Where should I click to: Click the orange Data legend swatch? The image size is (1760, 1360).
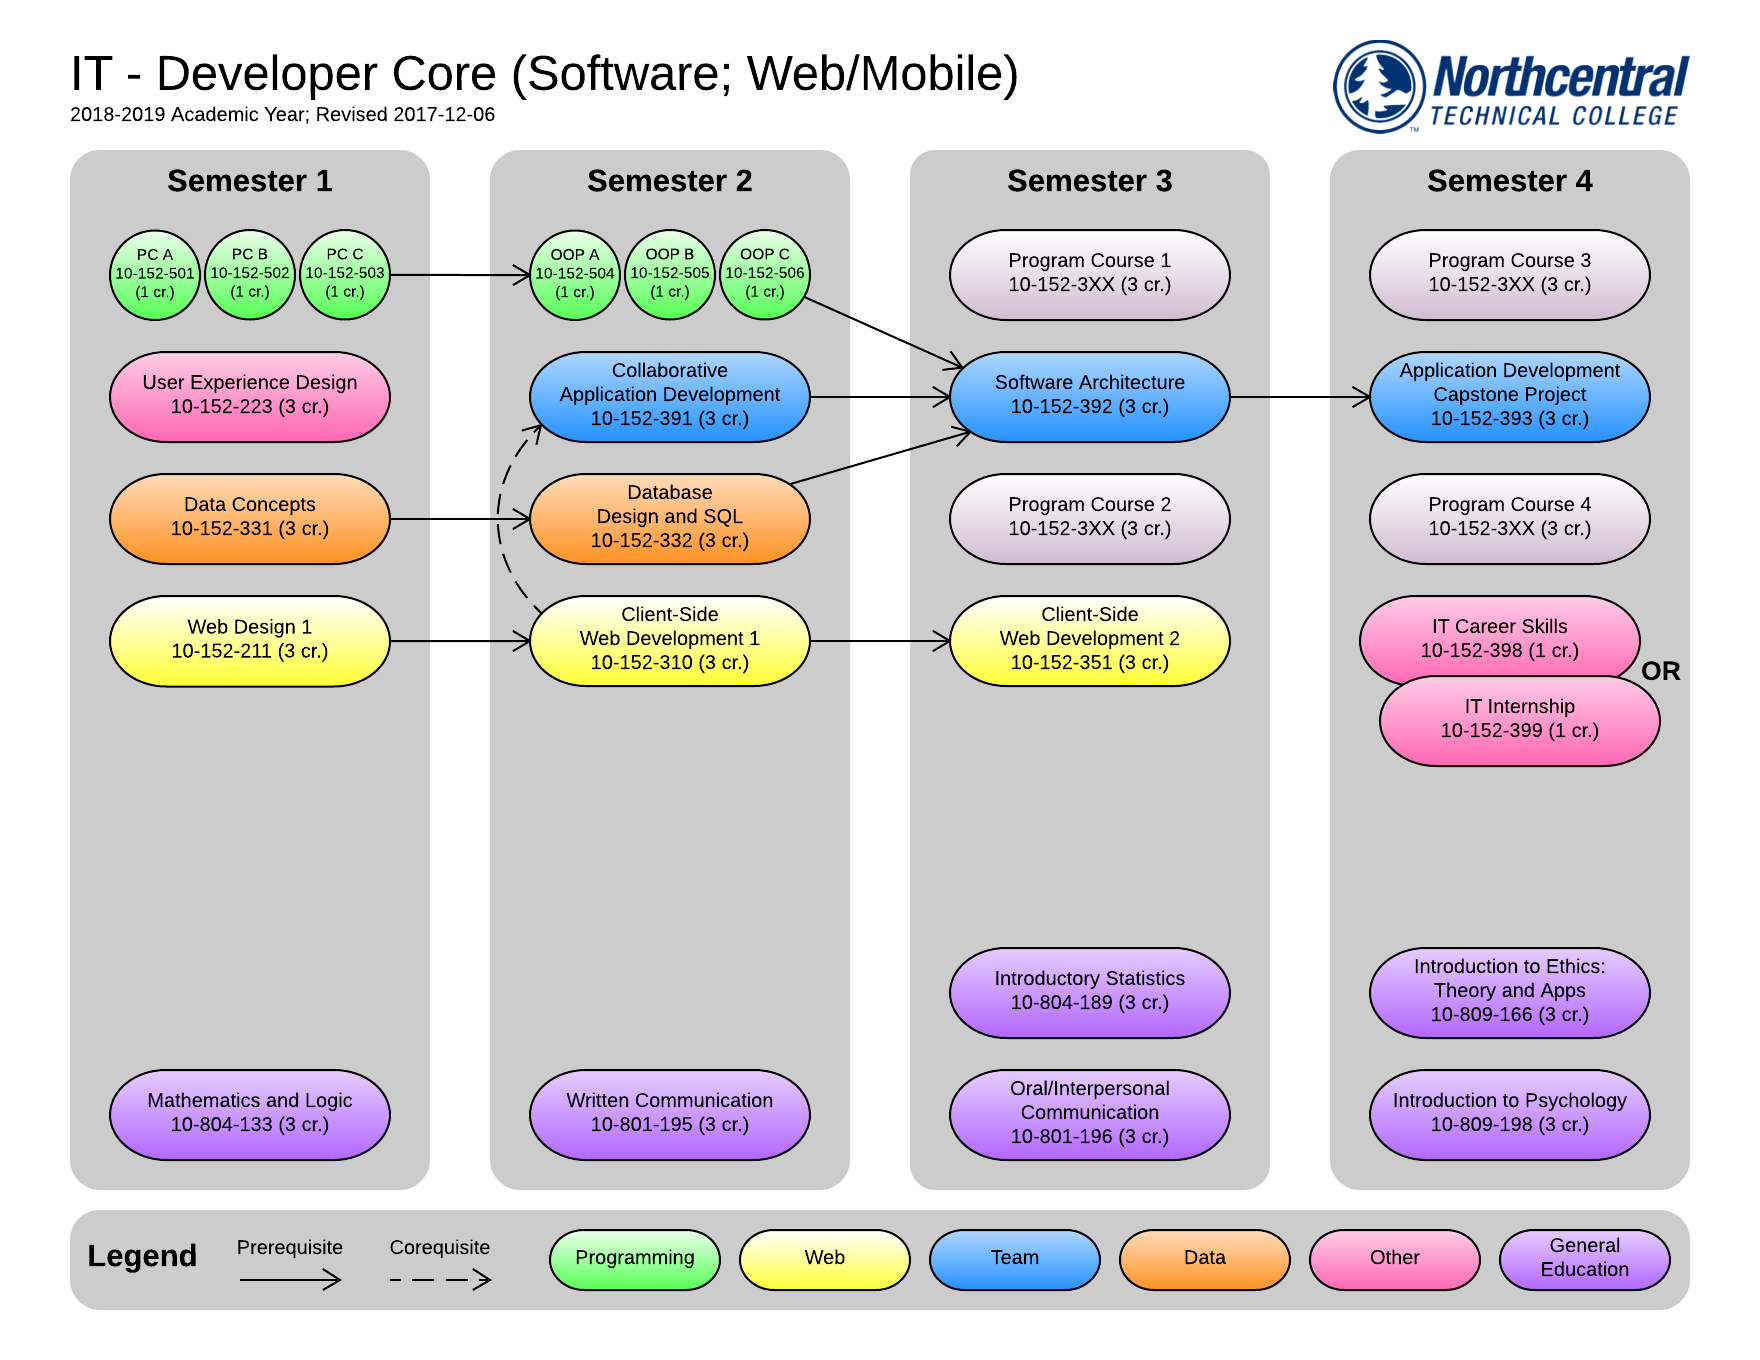tap(1204, 1259)
